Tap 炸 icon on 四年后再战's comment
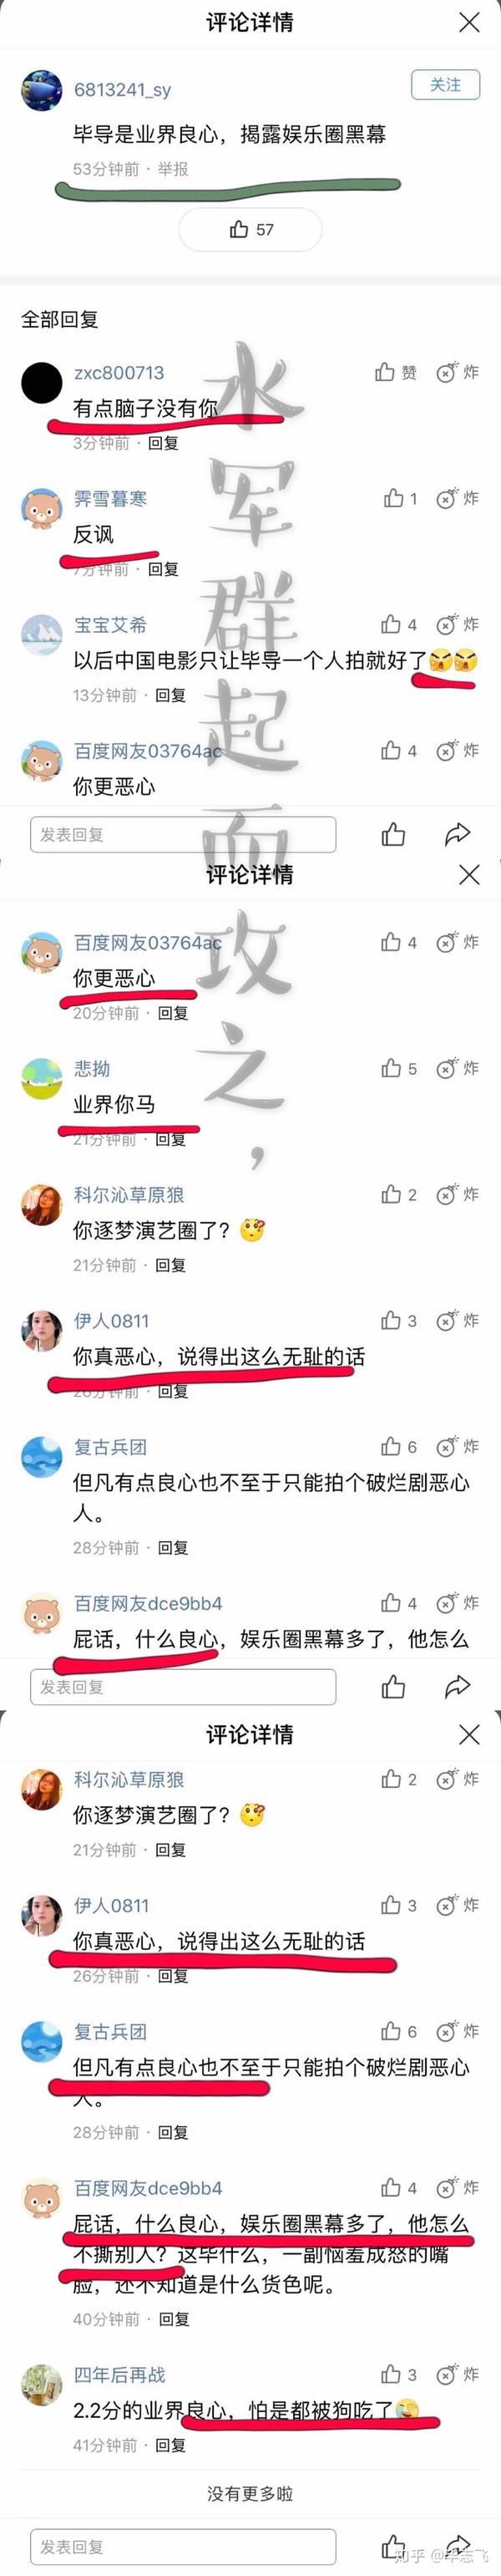 click(457, 2375)
